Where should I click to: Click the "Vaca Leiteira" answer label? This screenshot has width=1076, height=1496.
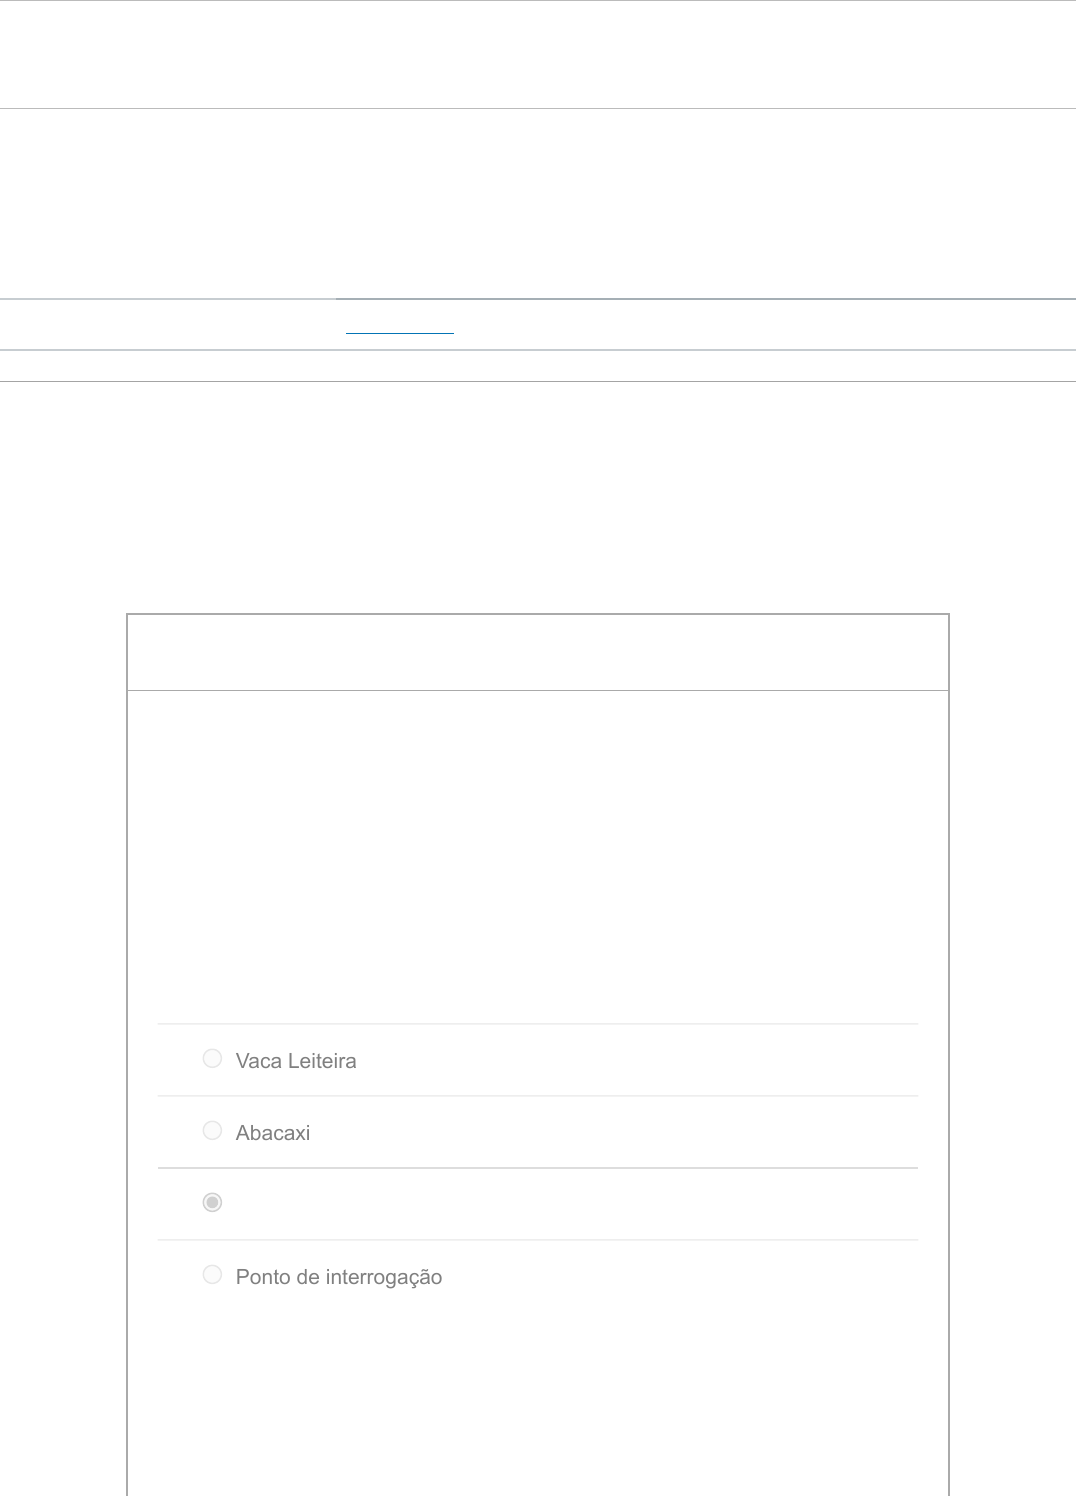point(296,1061)
